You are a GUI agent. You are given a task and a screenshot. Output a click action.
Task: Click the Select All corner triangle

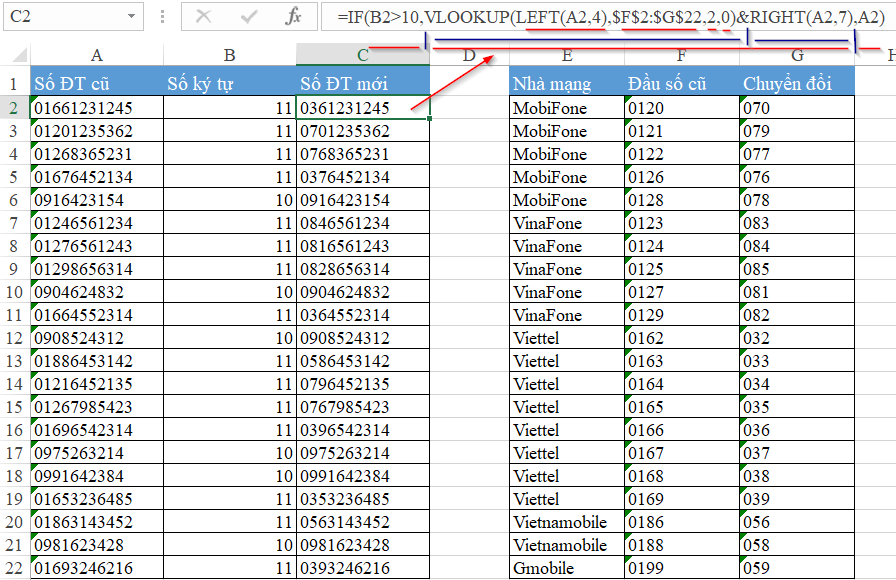(x=15, y=56)
